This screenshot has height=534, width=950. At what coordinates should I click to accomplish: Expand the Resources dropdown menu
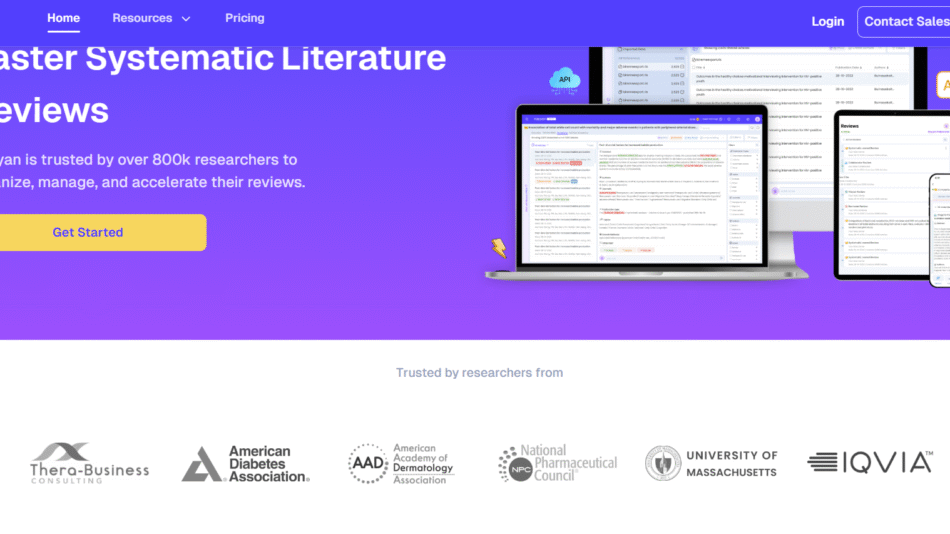[142, 18]
